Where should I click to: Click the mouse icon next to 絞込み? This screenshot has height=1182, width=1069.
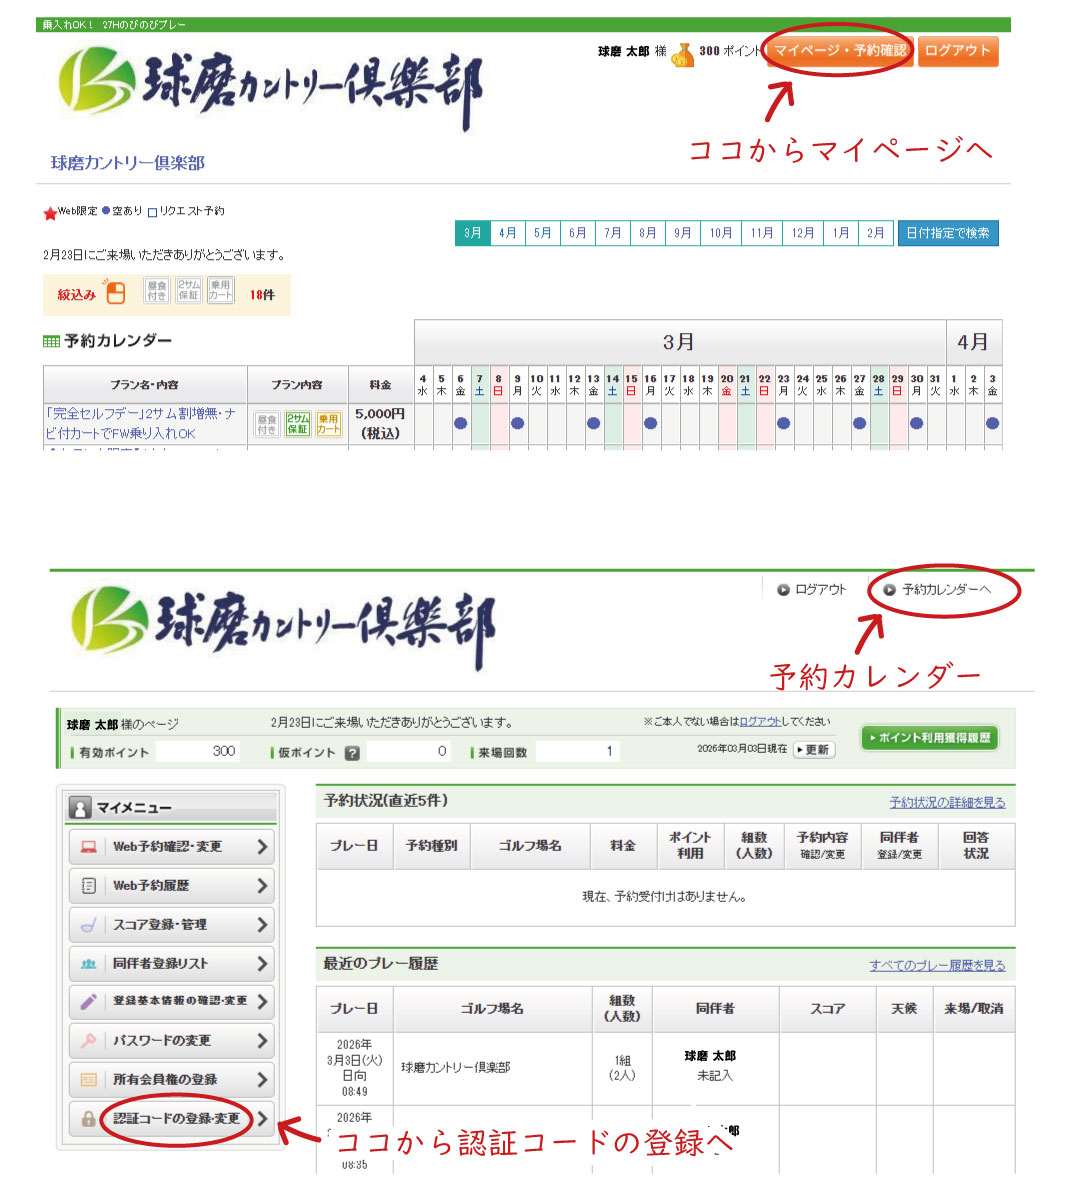coord(116,293)
